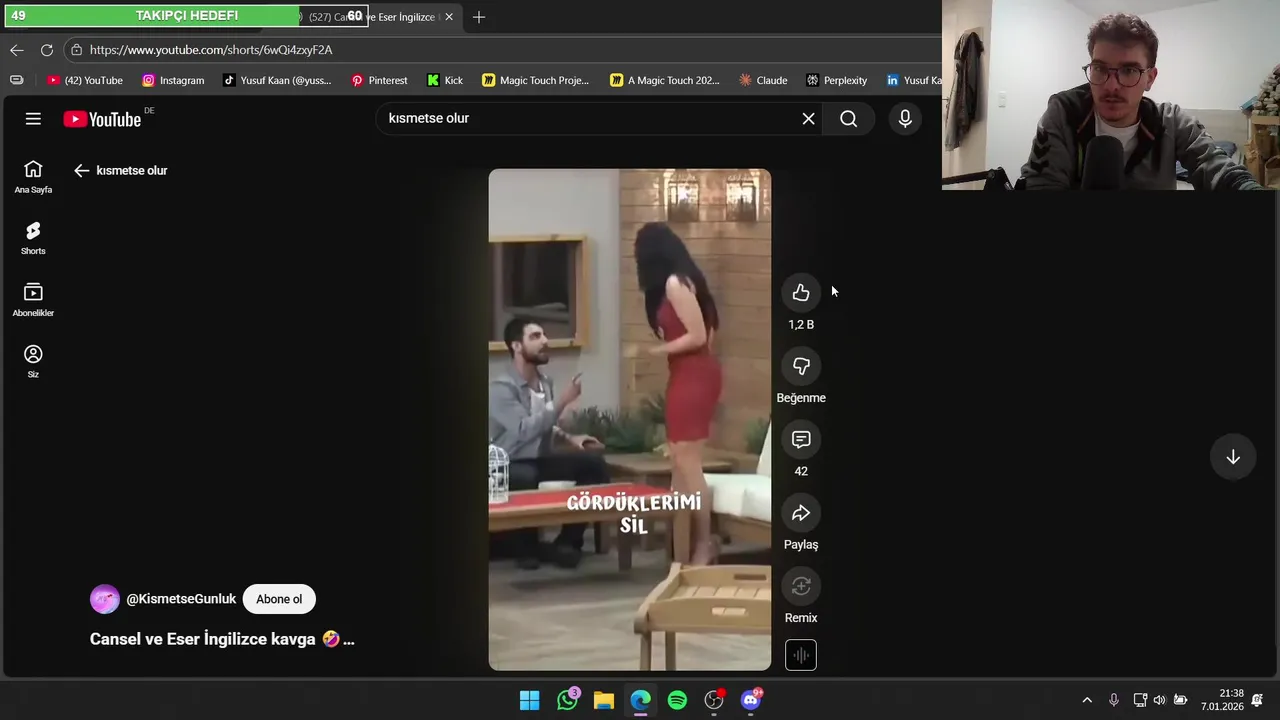Open the Kick bookmark
This screenshot has height=720, width=1280.
pos(445,80)
